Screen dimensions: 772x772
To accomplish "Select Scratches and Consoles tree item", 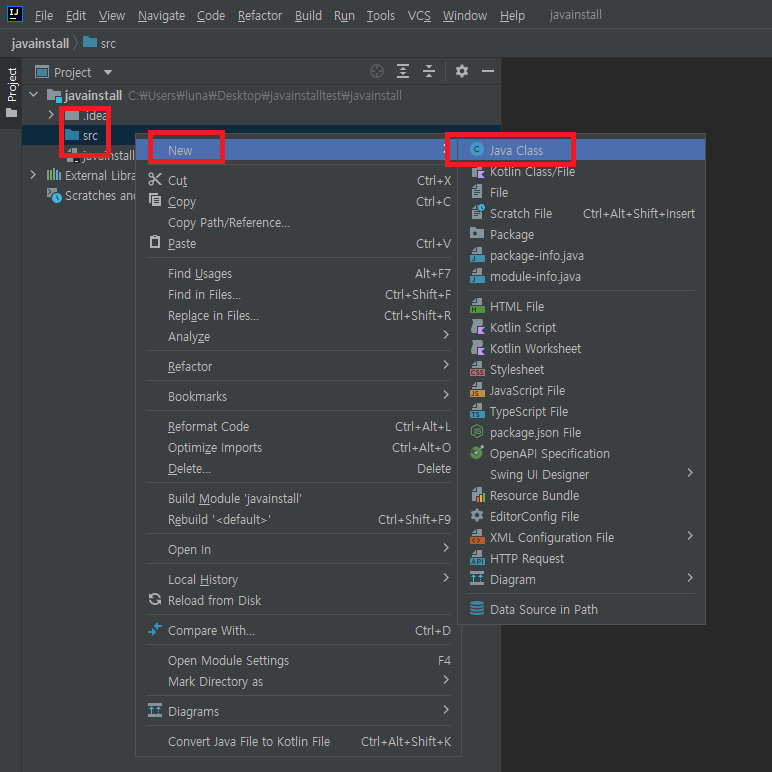I will coord(91,195).
